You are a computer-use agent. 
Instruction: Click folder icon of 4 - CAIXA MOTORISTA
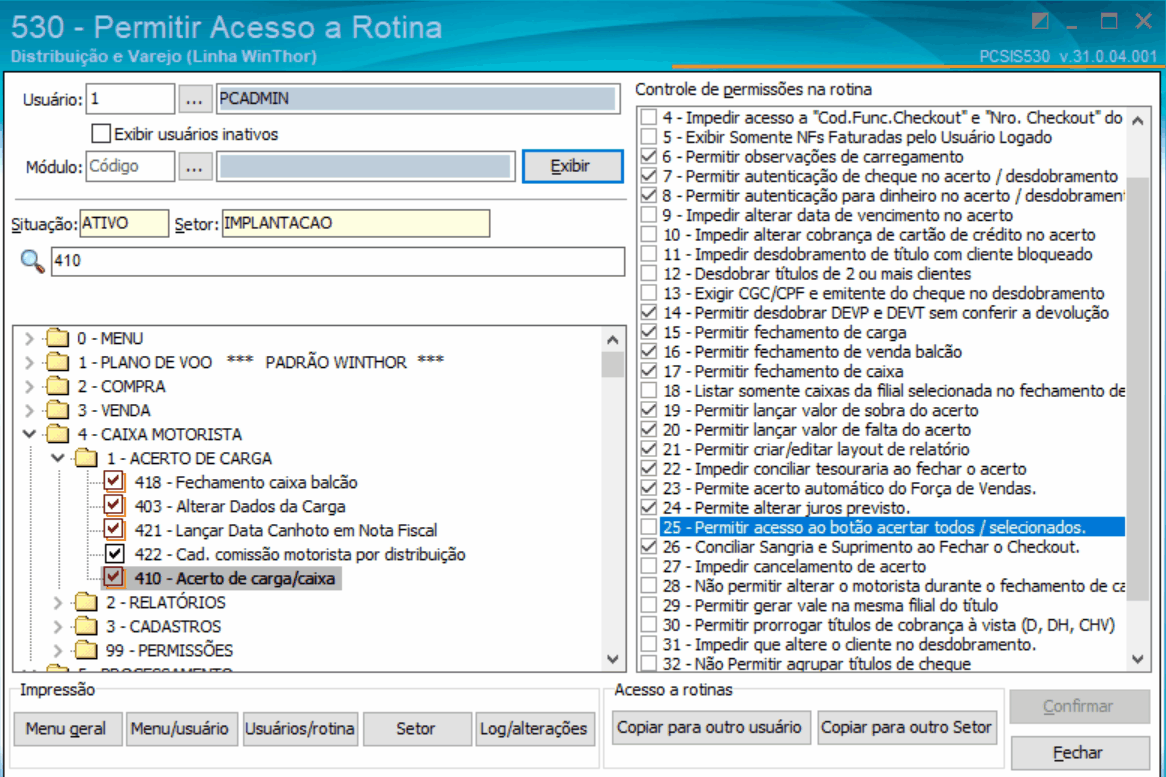click(x=57, y=434)
